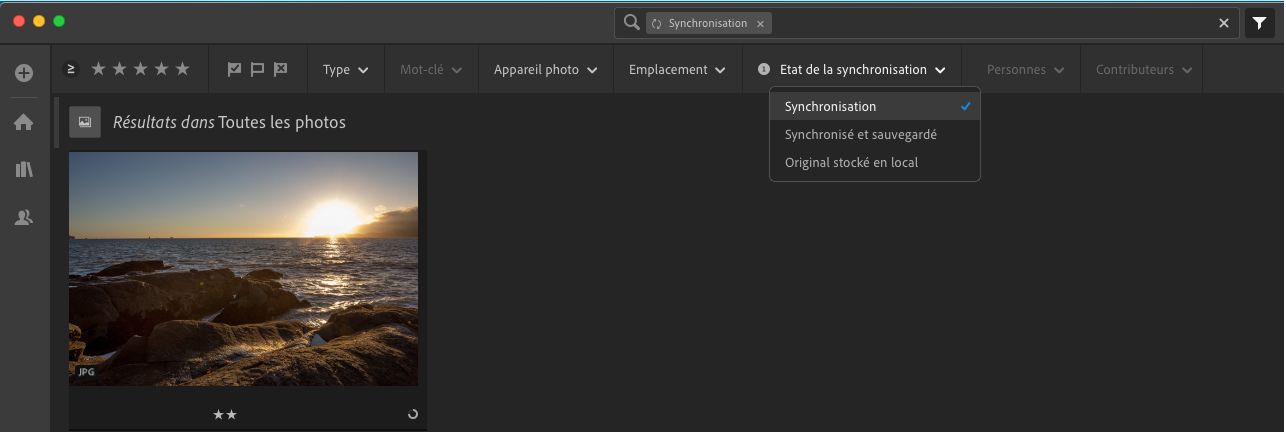Set rating filter to three stars
This screenshot has height=432, width=1286.
click(140, 69)
